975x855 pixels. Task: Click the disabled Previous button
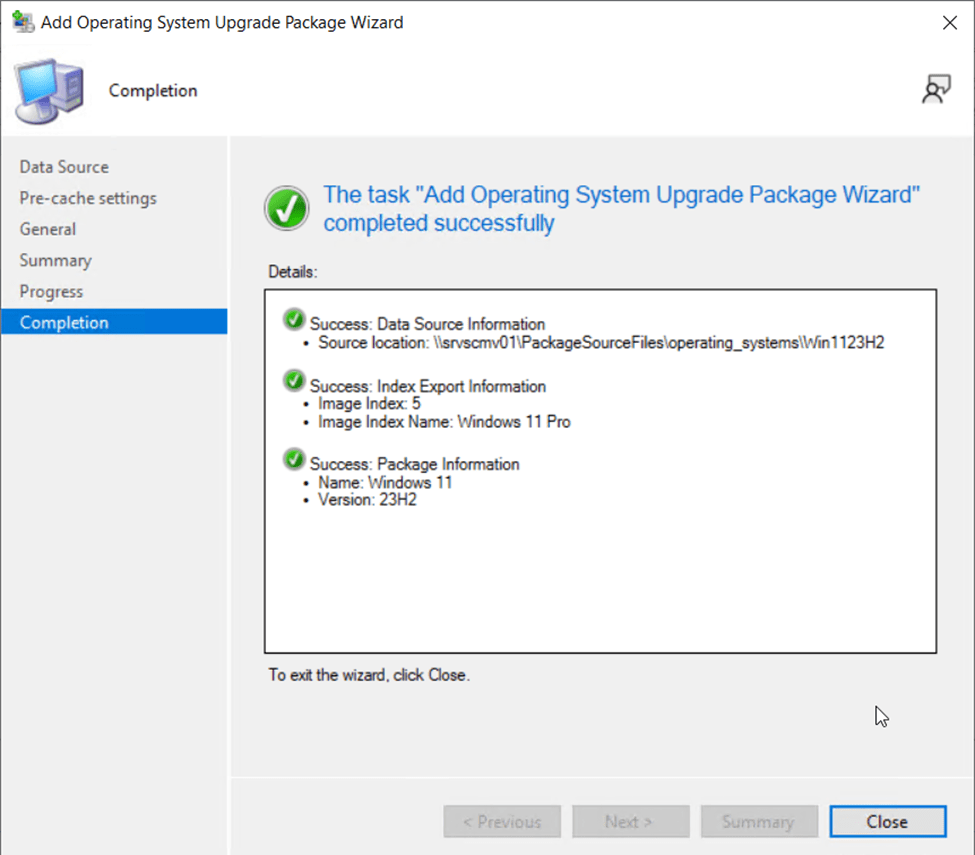pyautogui.click(x=502, y=822)
